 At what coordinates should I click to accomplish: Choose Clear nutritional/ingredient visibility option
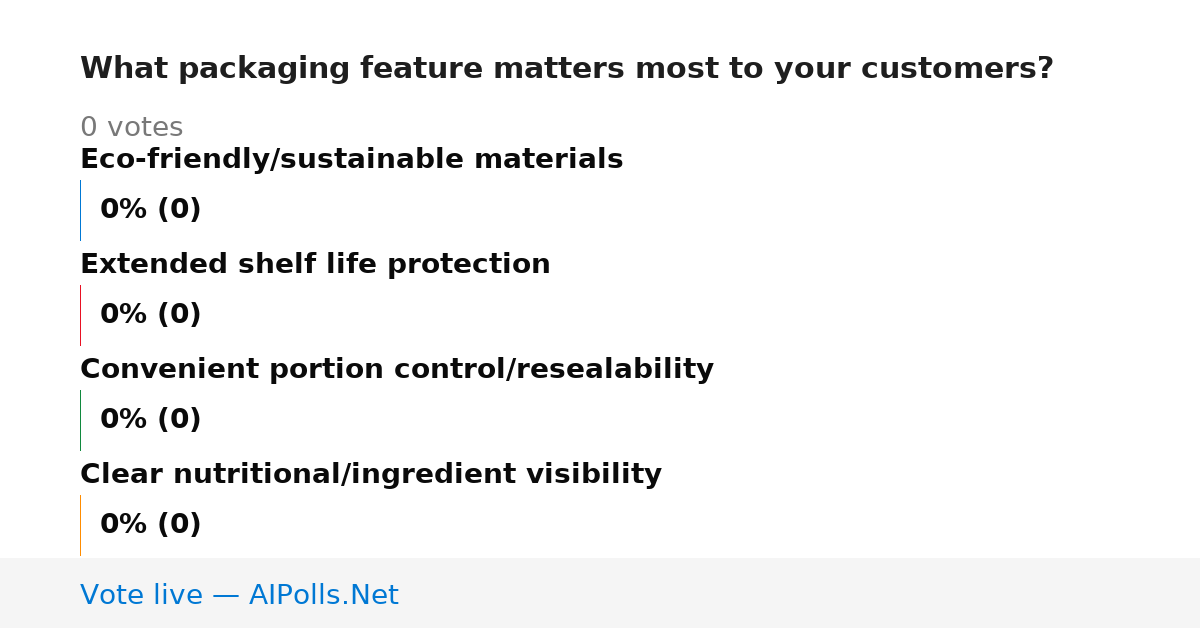coord(371,475)
